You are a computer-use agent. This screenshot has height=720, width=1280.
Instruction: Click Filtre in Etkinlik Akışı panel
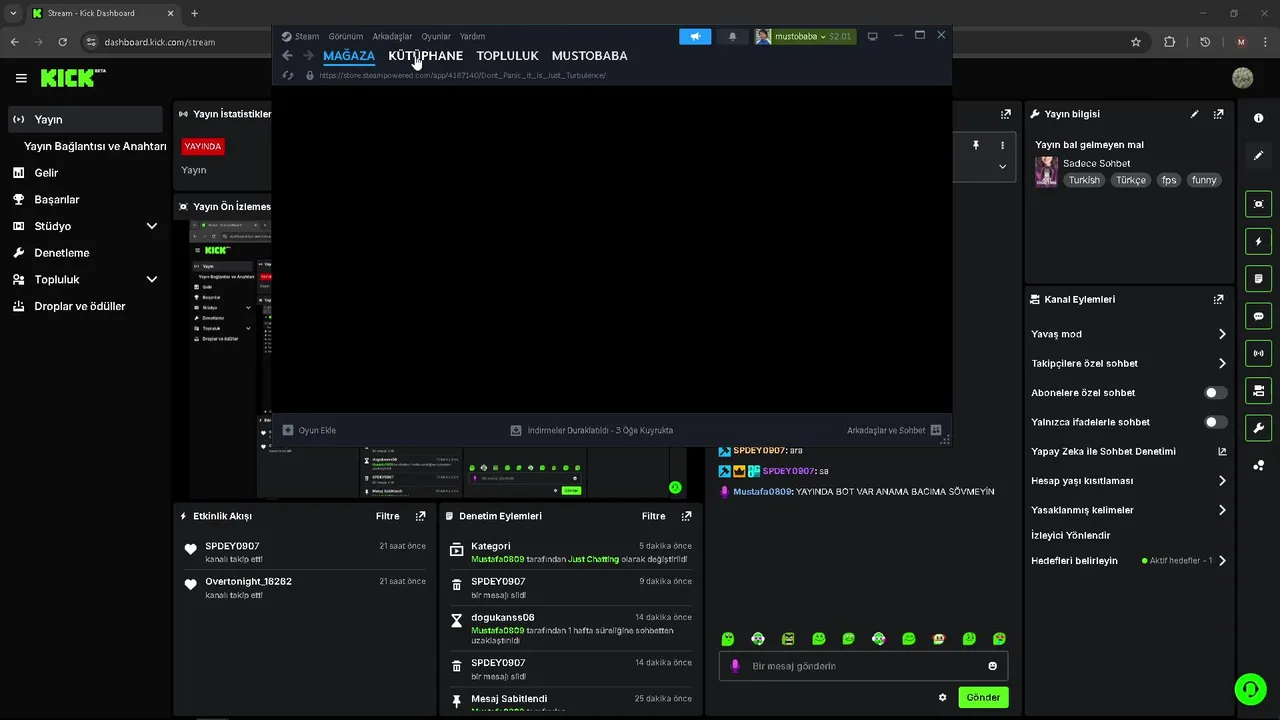click(387, 516)
